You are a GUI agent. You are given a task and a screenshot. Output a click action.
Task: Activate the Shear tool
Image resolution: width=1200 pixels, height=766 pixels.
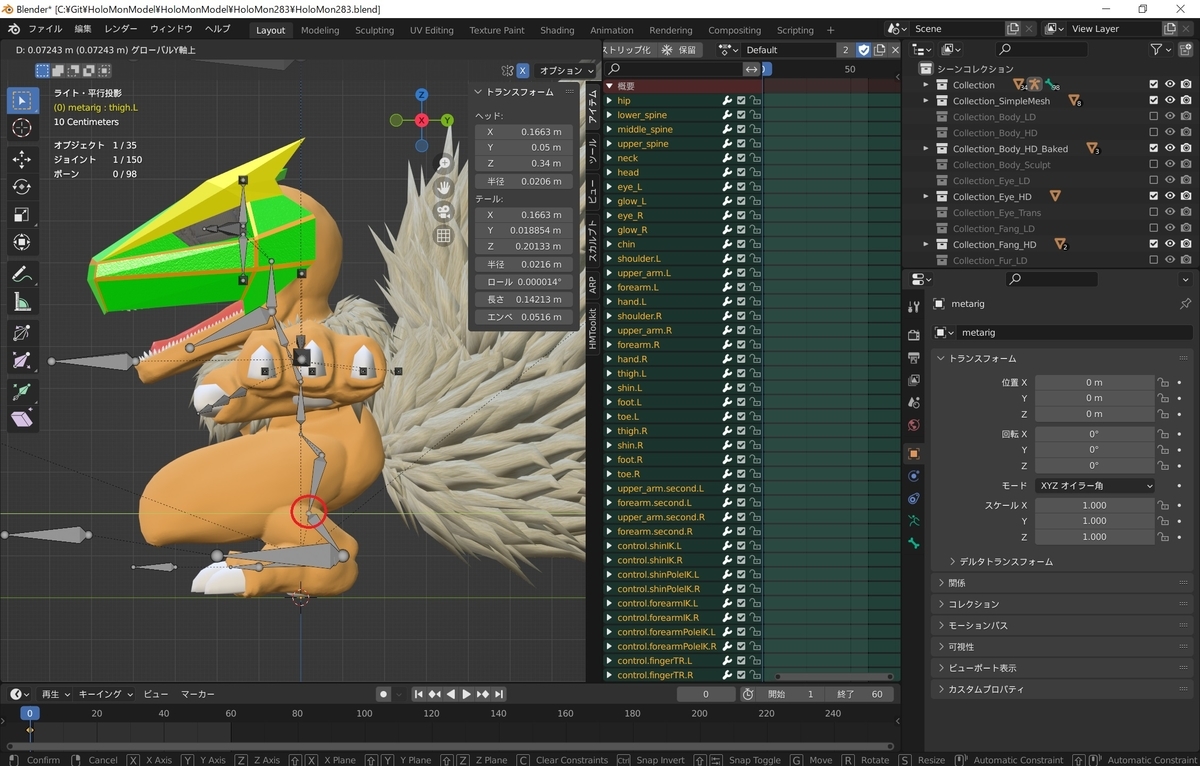[23, 419]
